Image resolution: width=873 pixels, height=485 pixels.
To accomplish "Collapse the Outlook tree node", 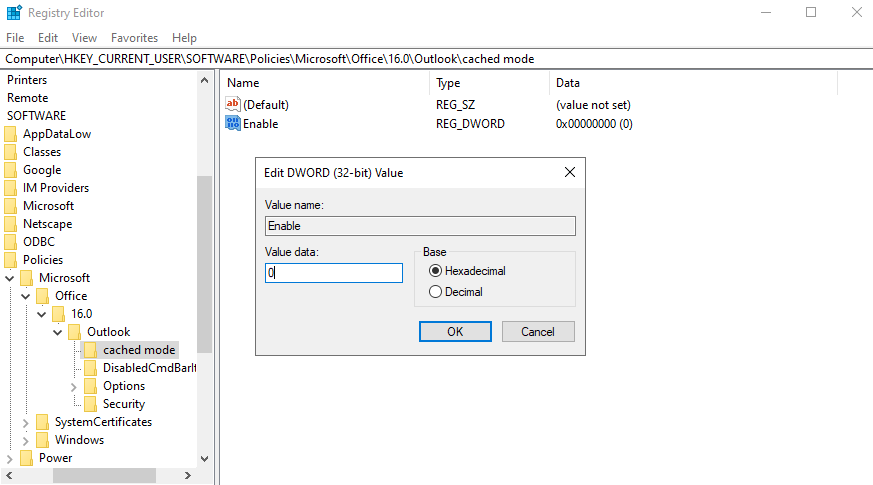I will click(x=58, y=332).
